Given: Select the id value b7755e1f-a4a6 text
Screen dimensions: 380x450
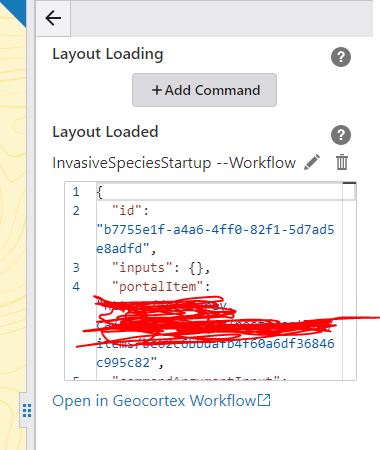Looking at the screenshot, I should [x=215, y=239].
